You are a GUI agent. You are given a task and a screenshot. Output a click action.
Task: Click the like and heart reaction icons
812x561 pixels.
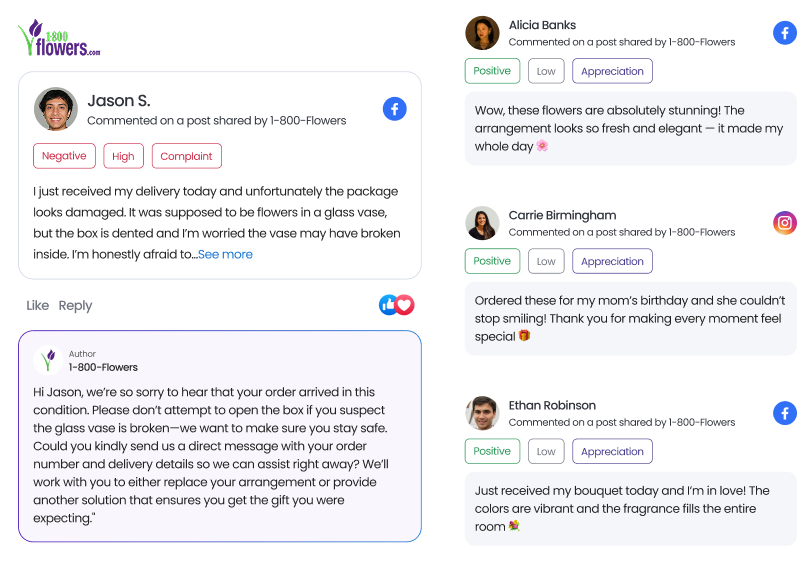[396, 305]
